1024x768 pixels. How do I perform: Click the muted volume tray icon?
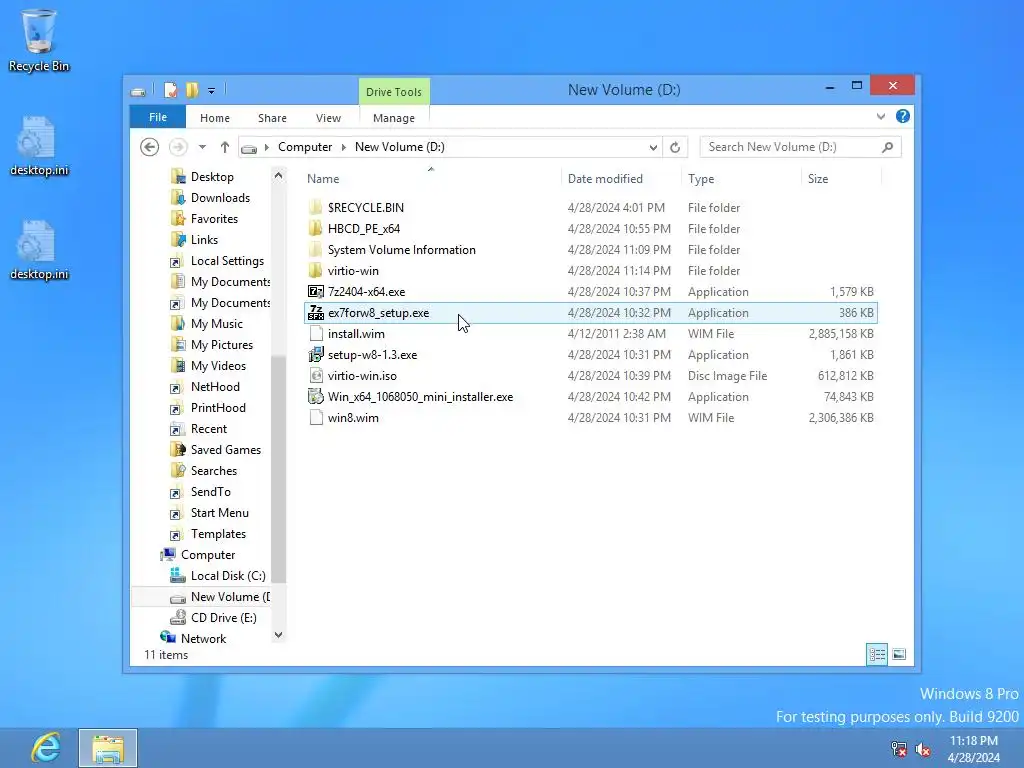pos(923,749)
